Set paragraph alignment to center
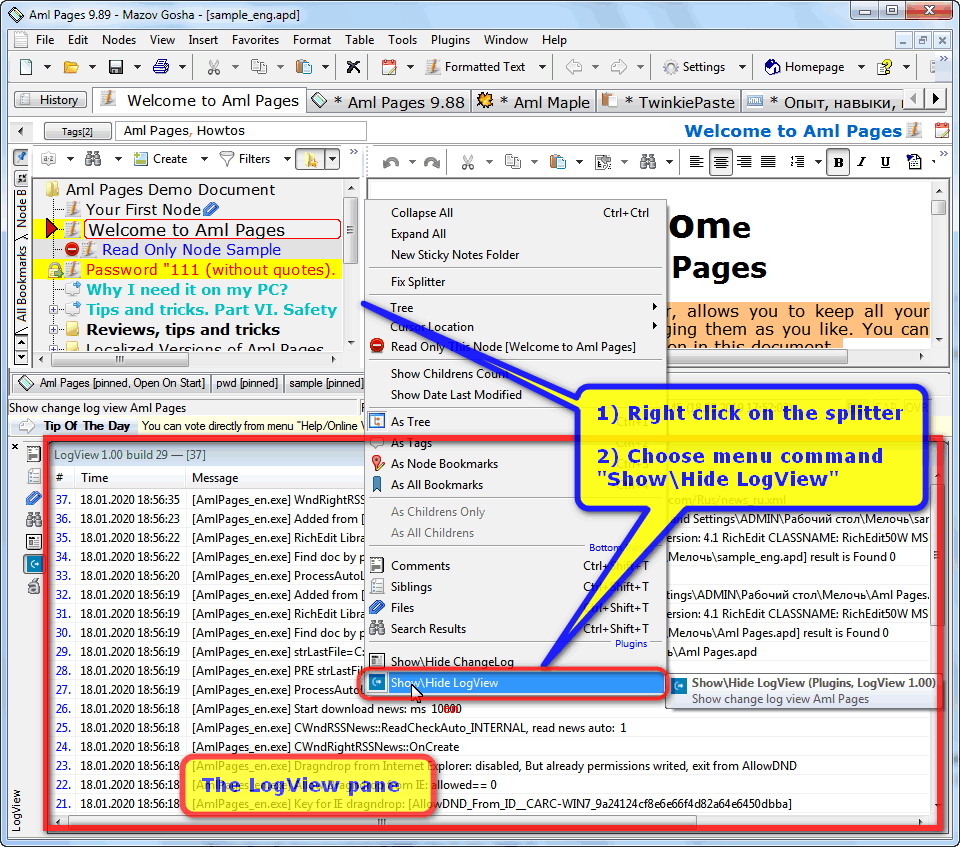This screenshot has width=960, height=847. click(x=721, y=162)
